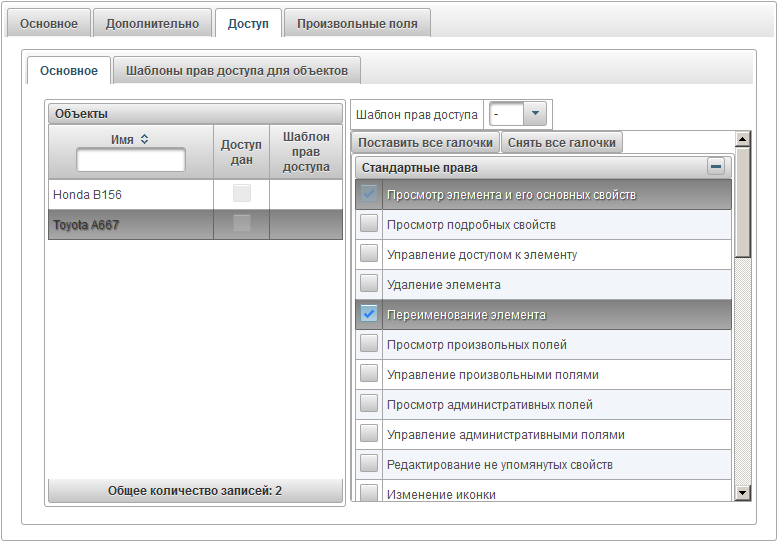This screenshot has width=778, height=541.
Task: Click the Имя filter input field
Action: (x=131, y=160)
